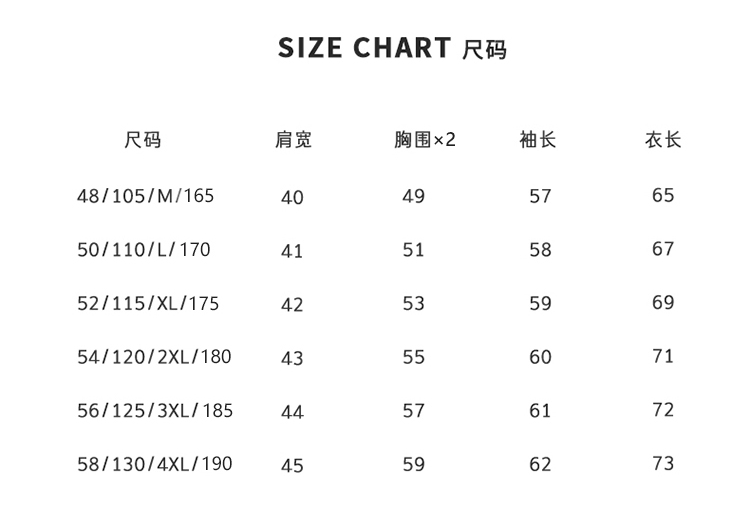Select the 衣长 column header
The height and width of the screenshot is (510, 750).
pos(662,140)
